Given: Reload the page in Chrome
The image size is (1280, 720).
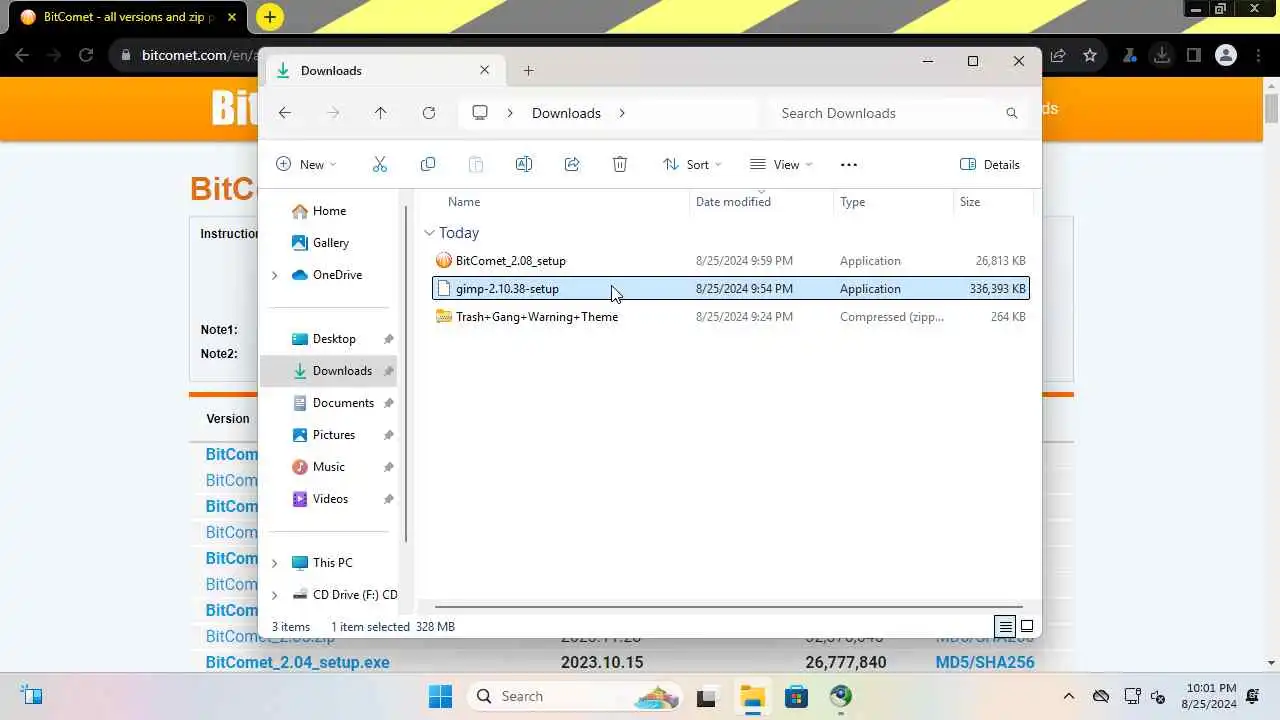Looking at the screenshot, I should point(86,56).
